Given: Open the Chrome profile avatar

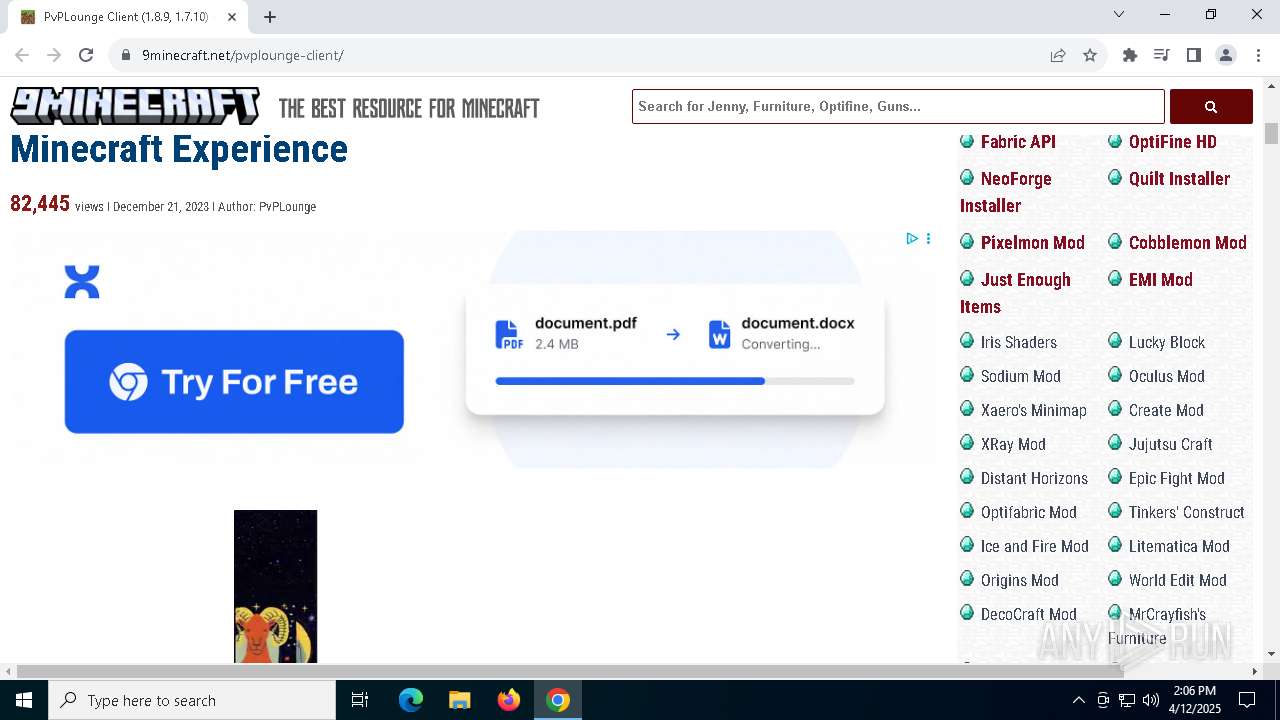Looking at the screenshot, I should coord(1226,55).
